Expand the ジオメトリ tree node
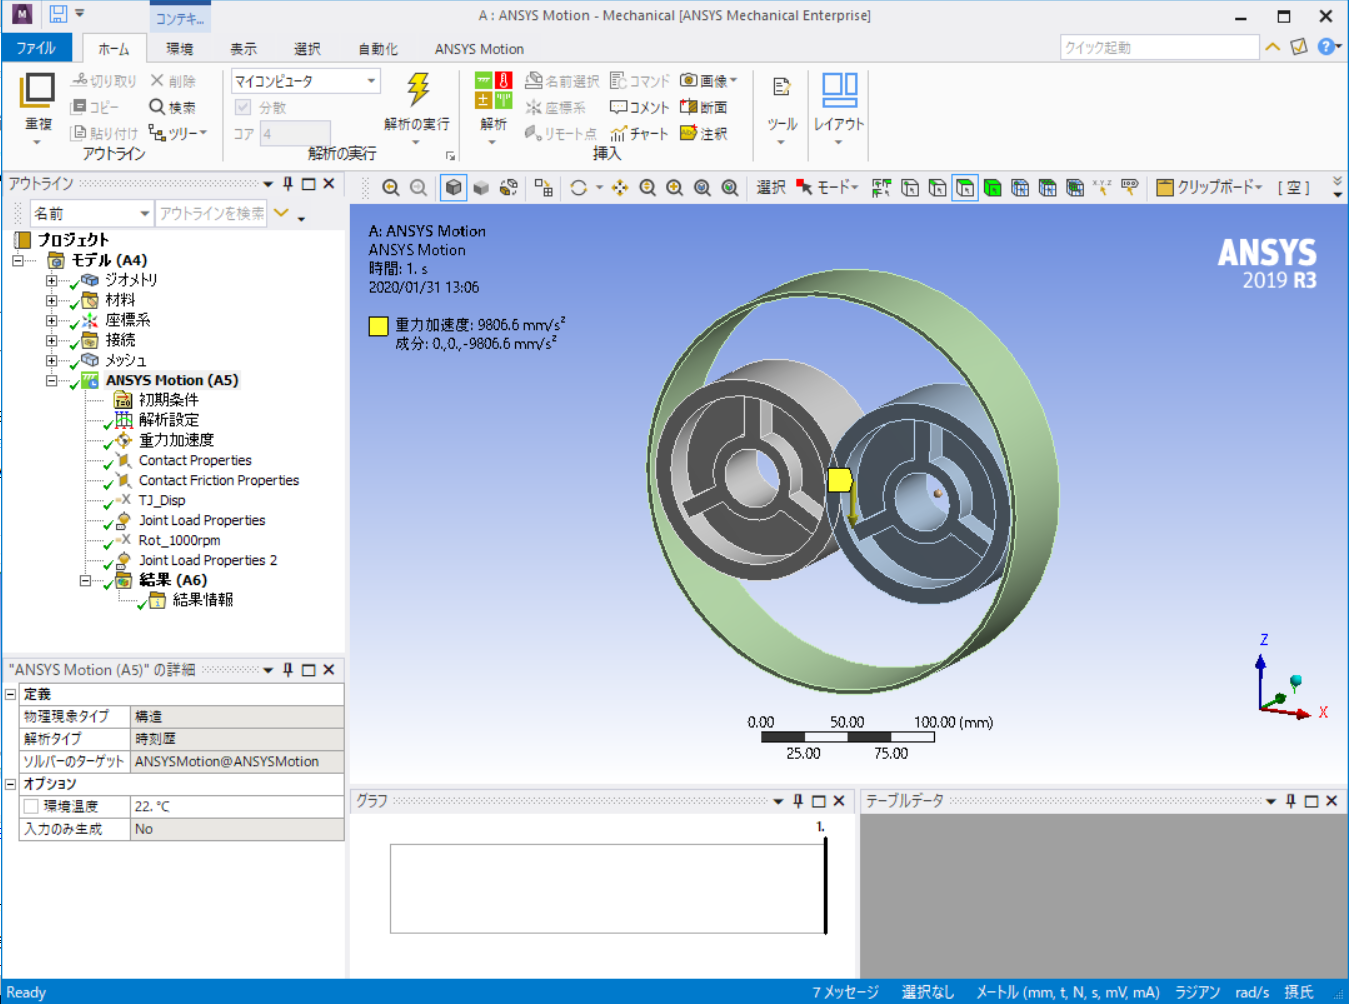Image resolution: width=1349 pixels, height=1004 pixels. click(50, 280)
